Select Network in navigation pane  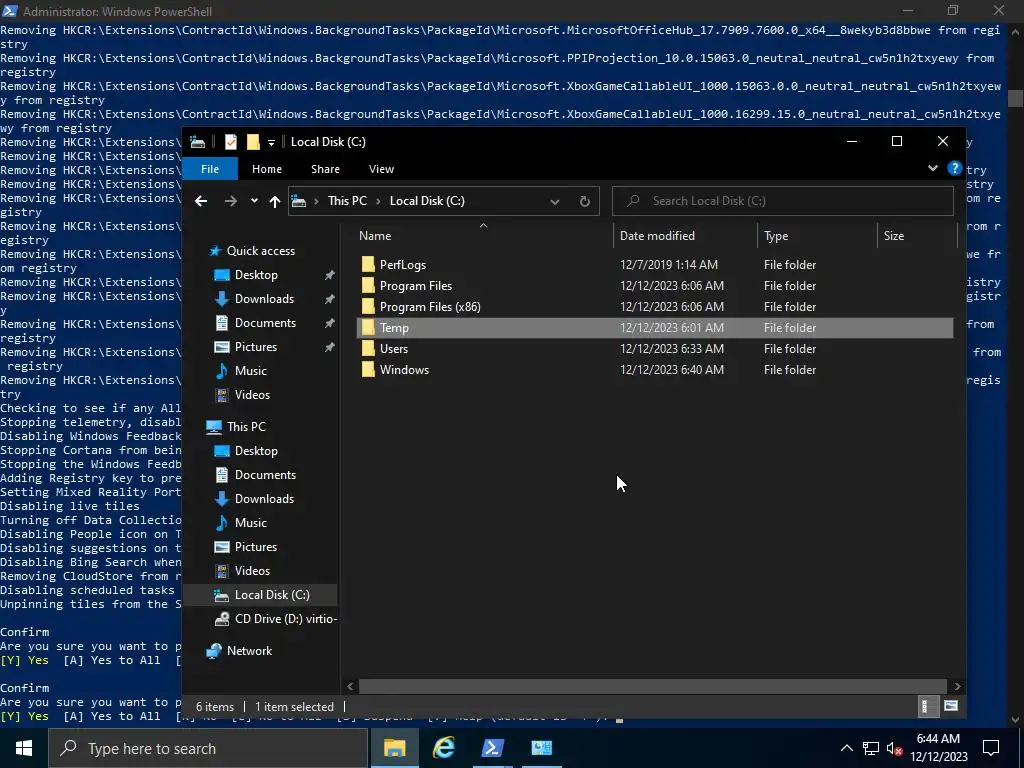point(249,650)
